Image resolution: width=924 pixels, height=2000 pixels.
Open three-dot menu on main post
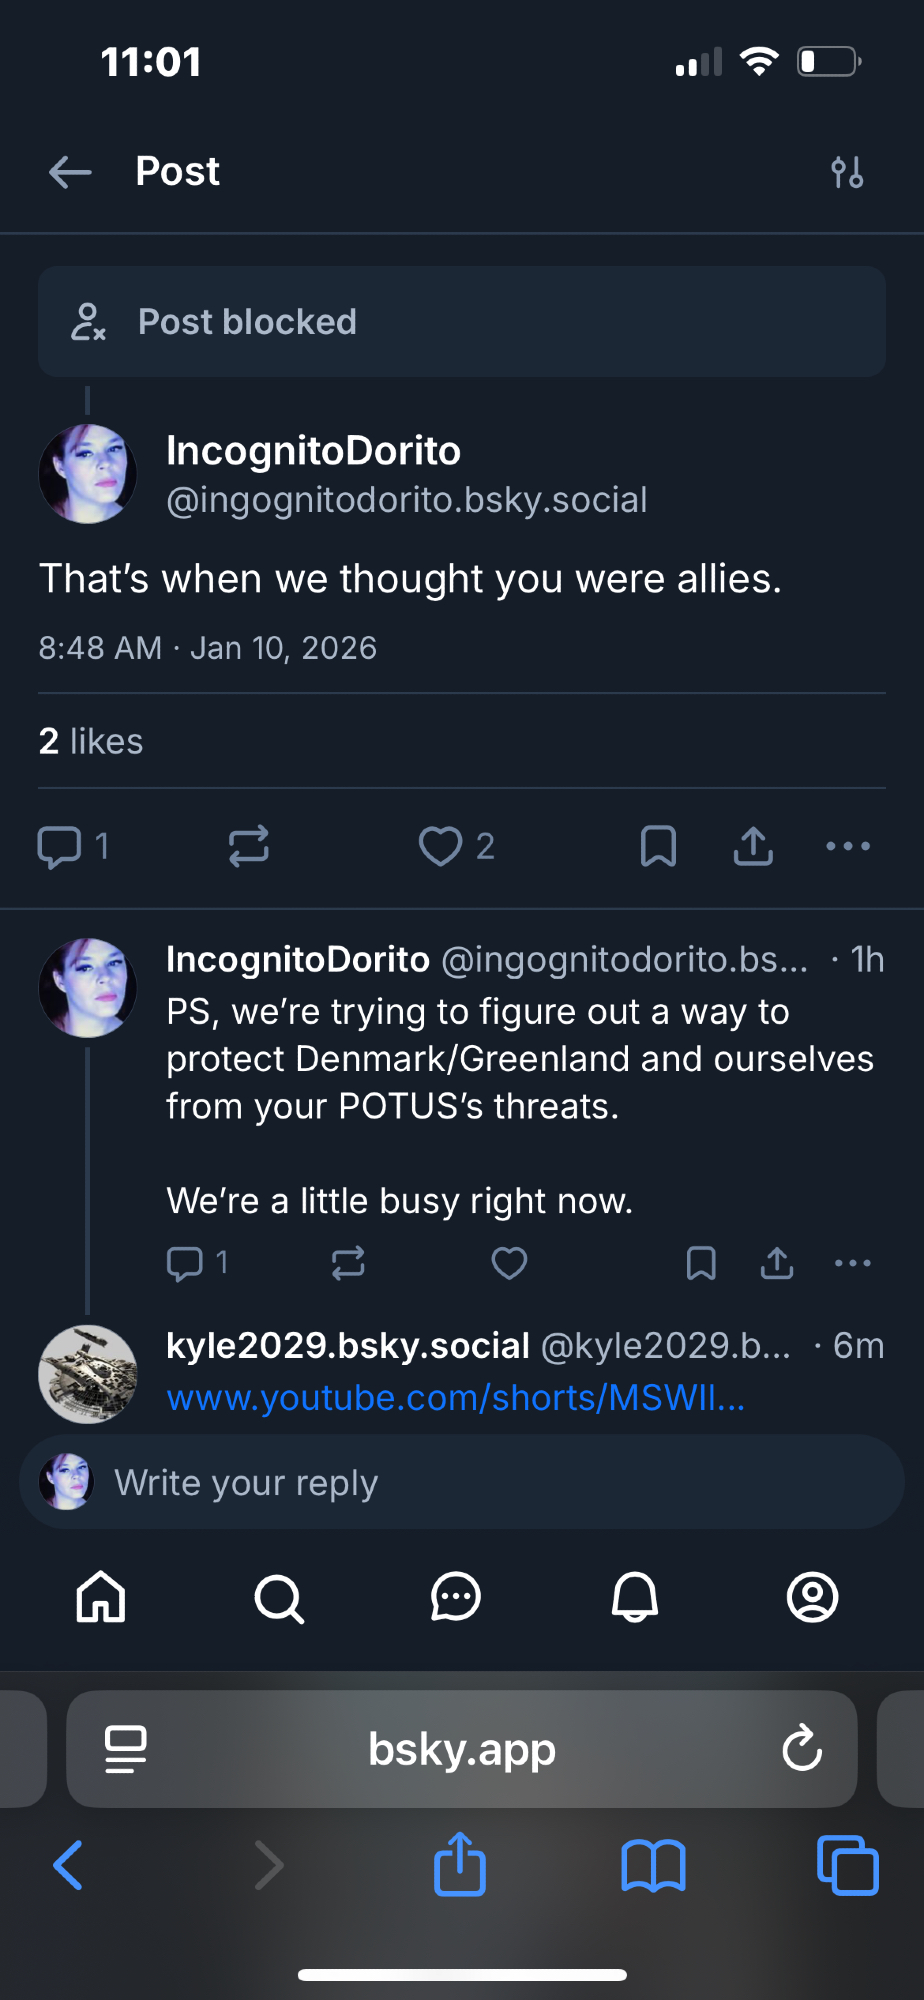[x=848, y=846]
